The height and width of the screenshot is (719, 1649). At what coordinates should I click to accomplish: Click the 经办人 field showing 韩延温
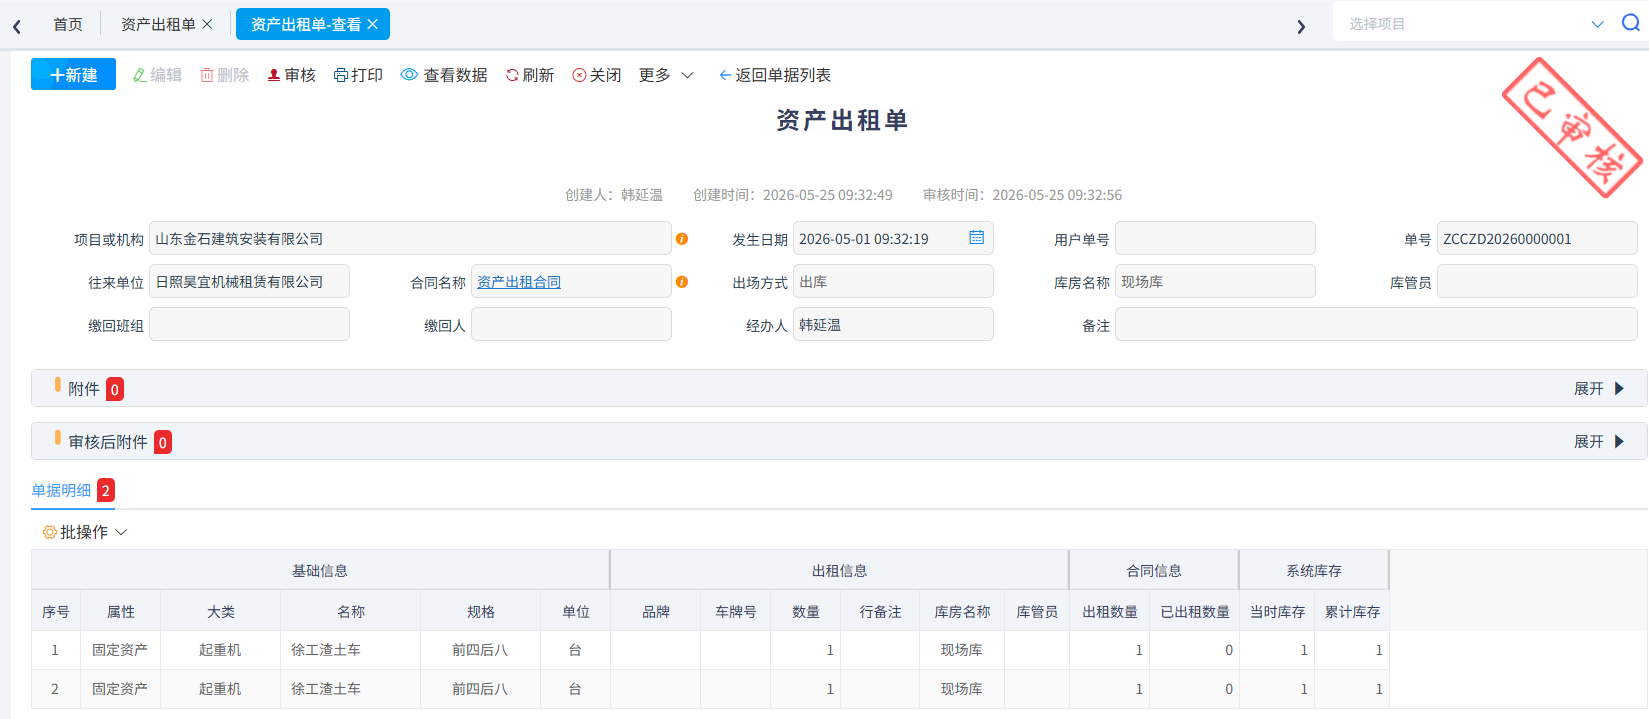coord(893,324)
